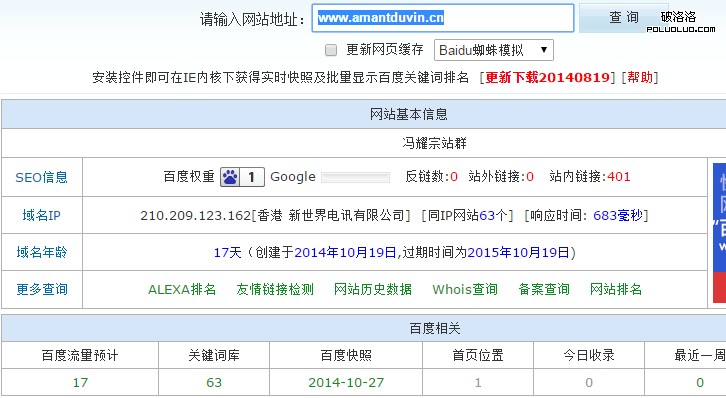Click the website address input field
Viewport: 726px width, 398px height.
click(443, 18)
